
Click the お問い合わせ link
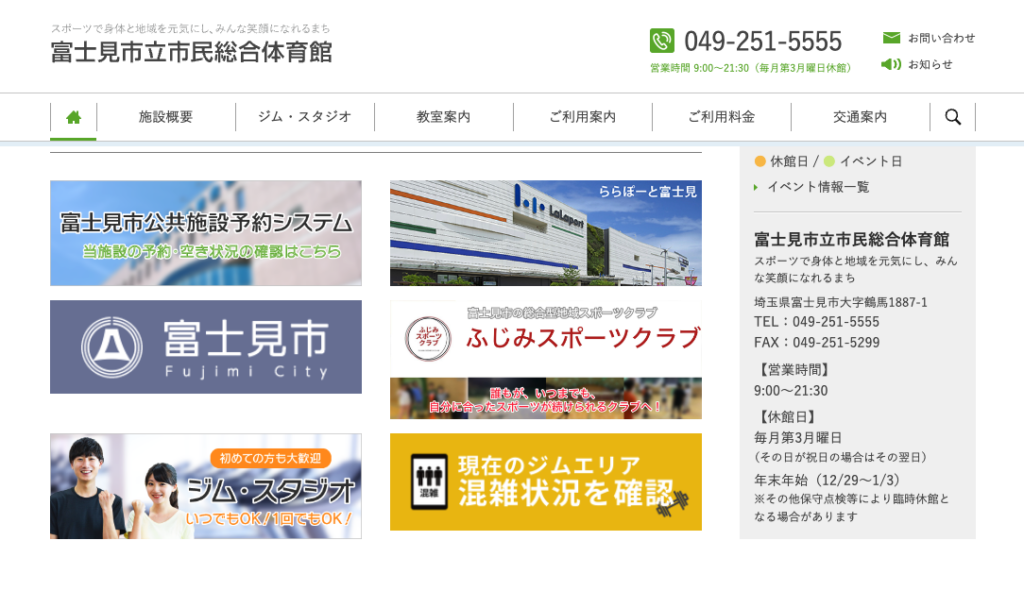coord(941,38)
